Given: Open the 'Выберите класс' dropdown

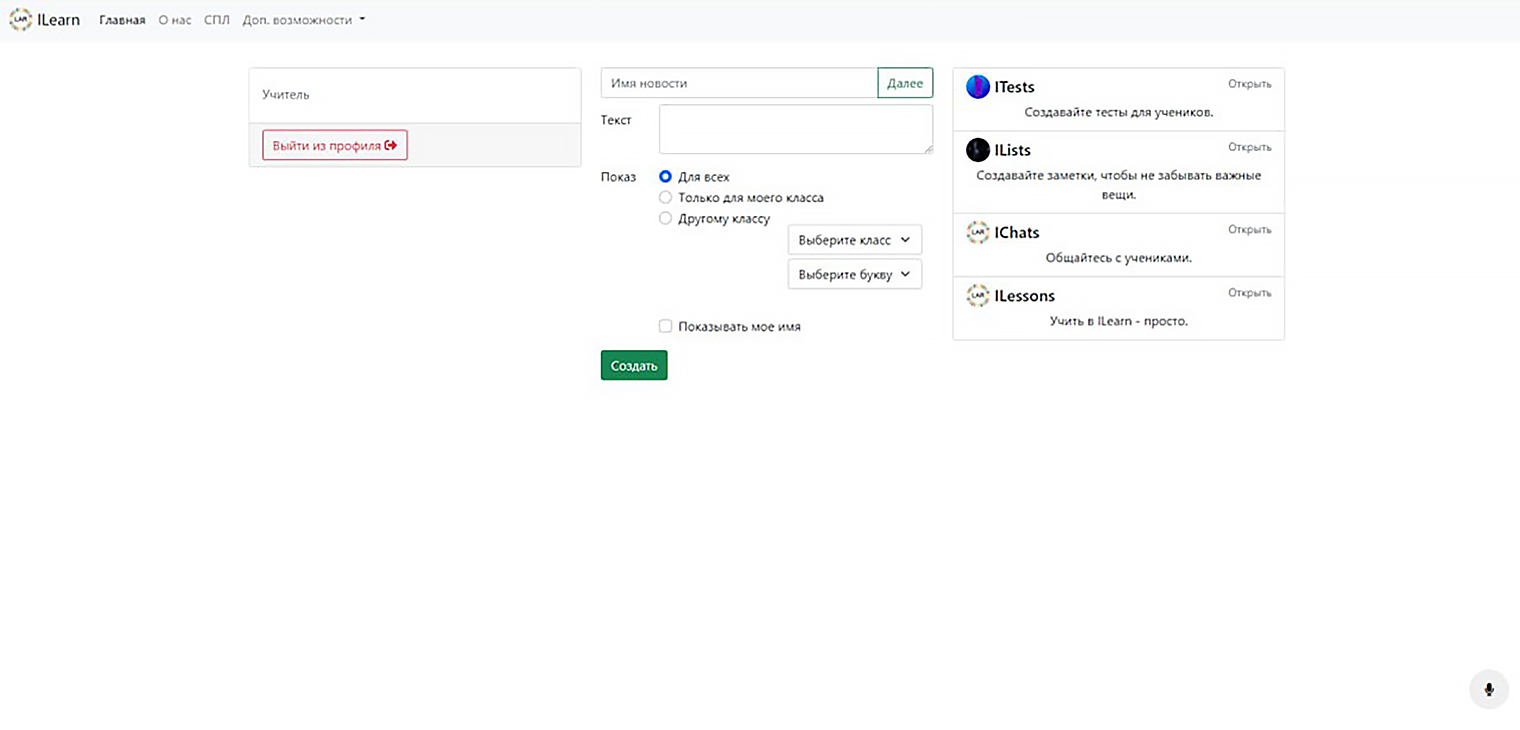Looking at the screenshot, I should tap(855, 240).
